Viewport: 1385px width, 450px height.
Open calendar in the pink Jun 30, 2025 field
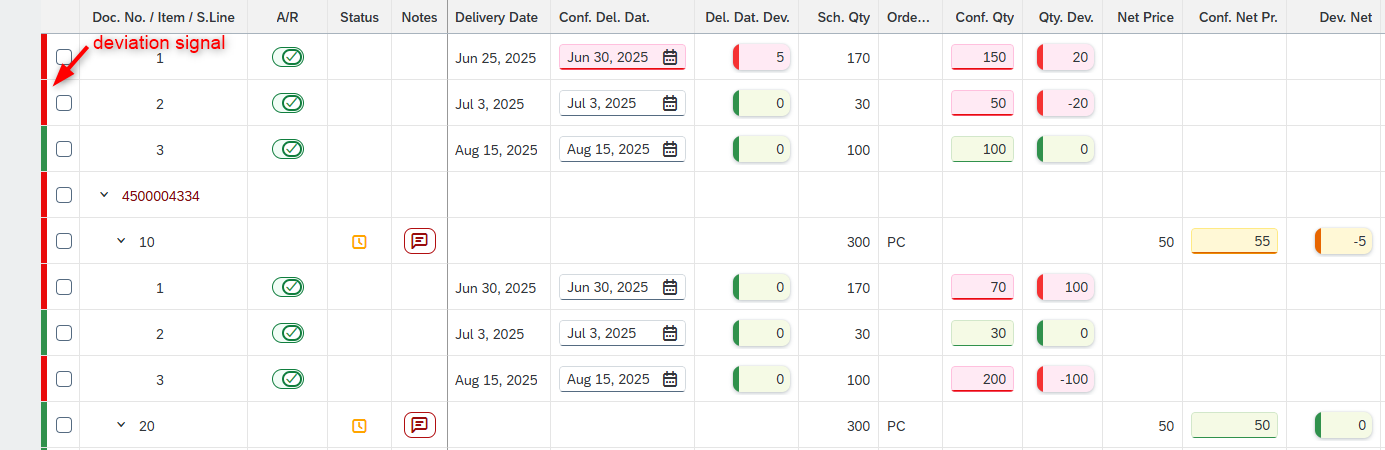click(670, 57)
